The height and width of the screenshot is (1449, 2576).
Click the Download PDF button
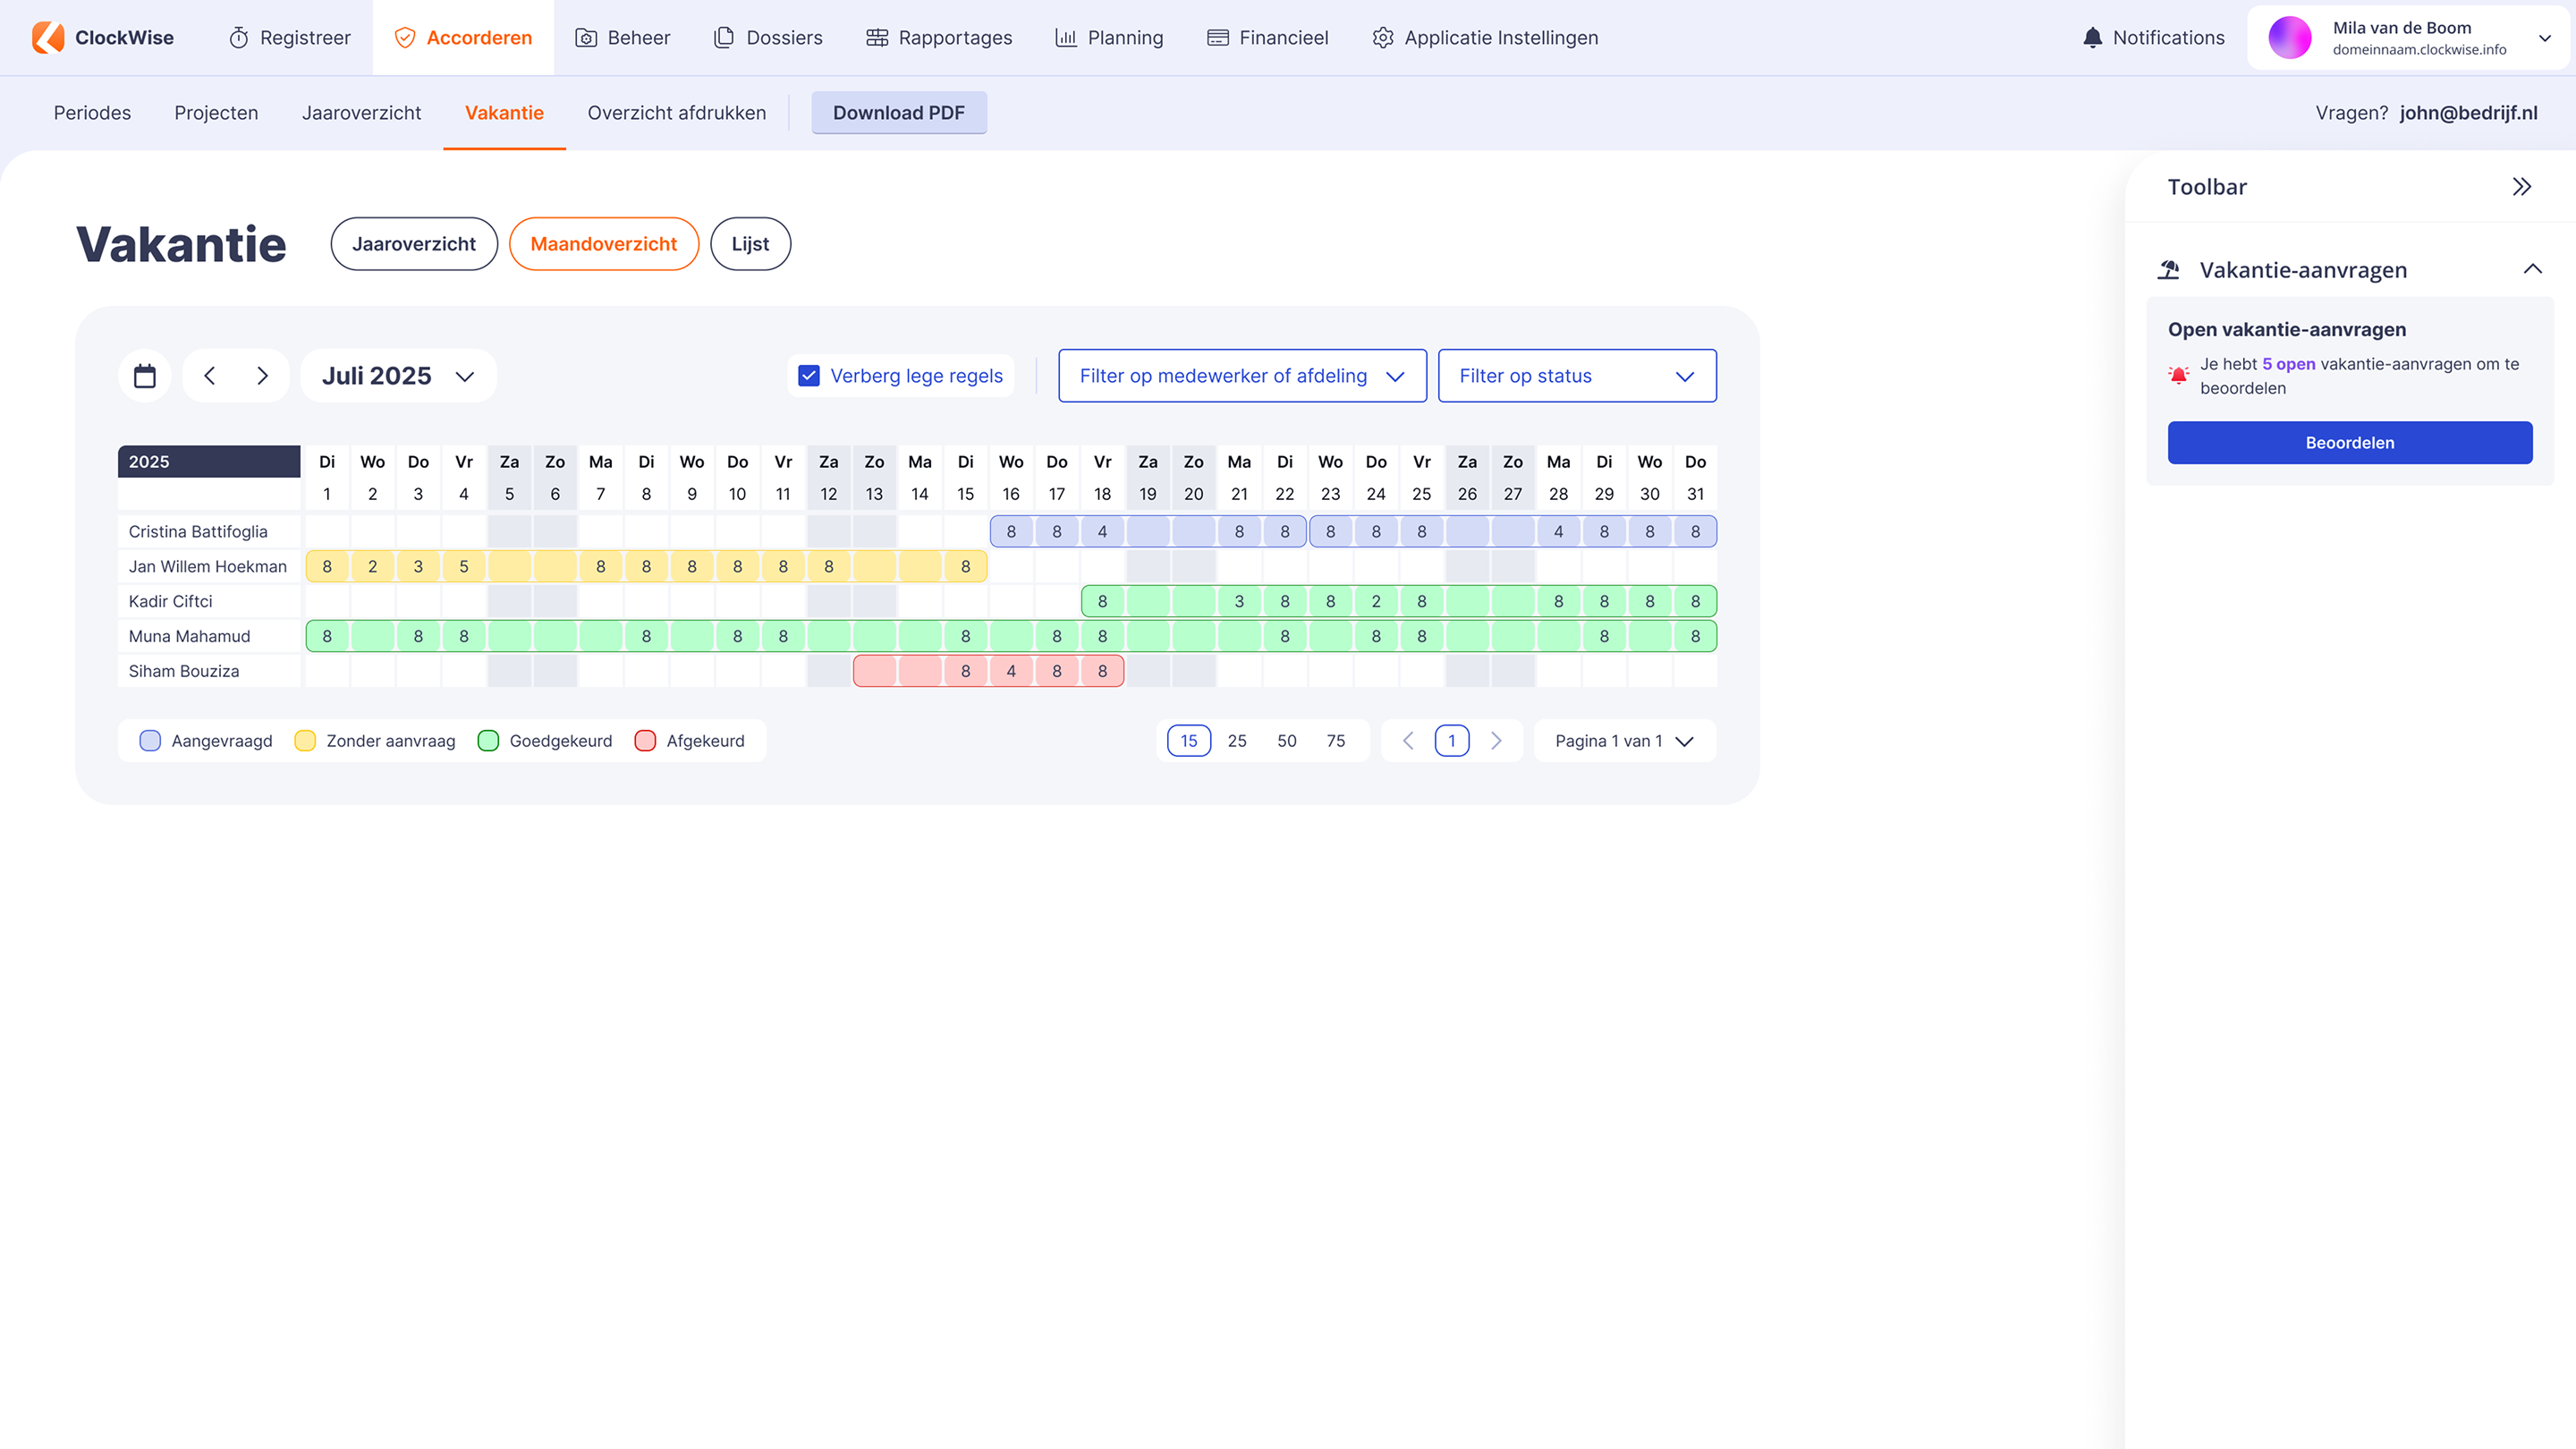(x=898, y=113)
